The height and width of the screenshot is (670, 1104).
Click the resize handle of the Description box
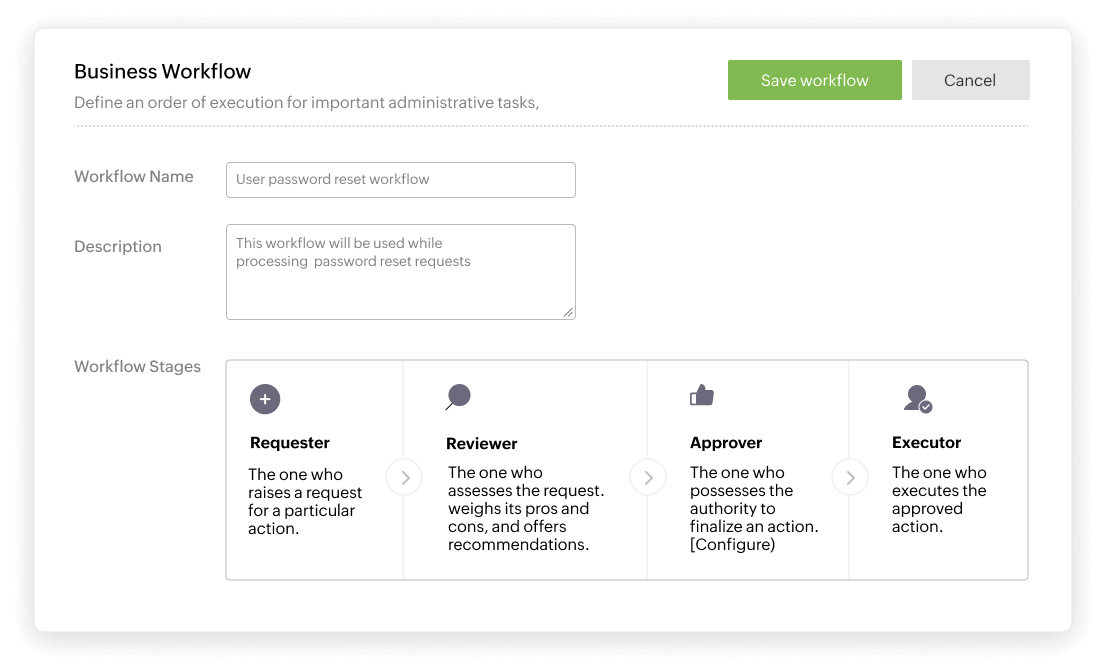tap(570, 315)
